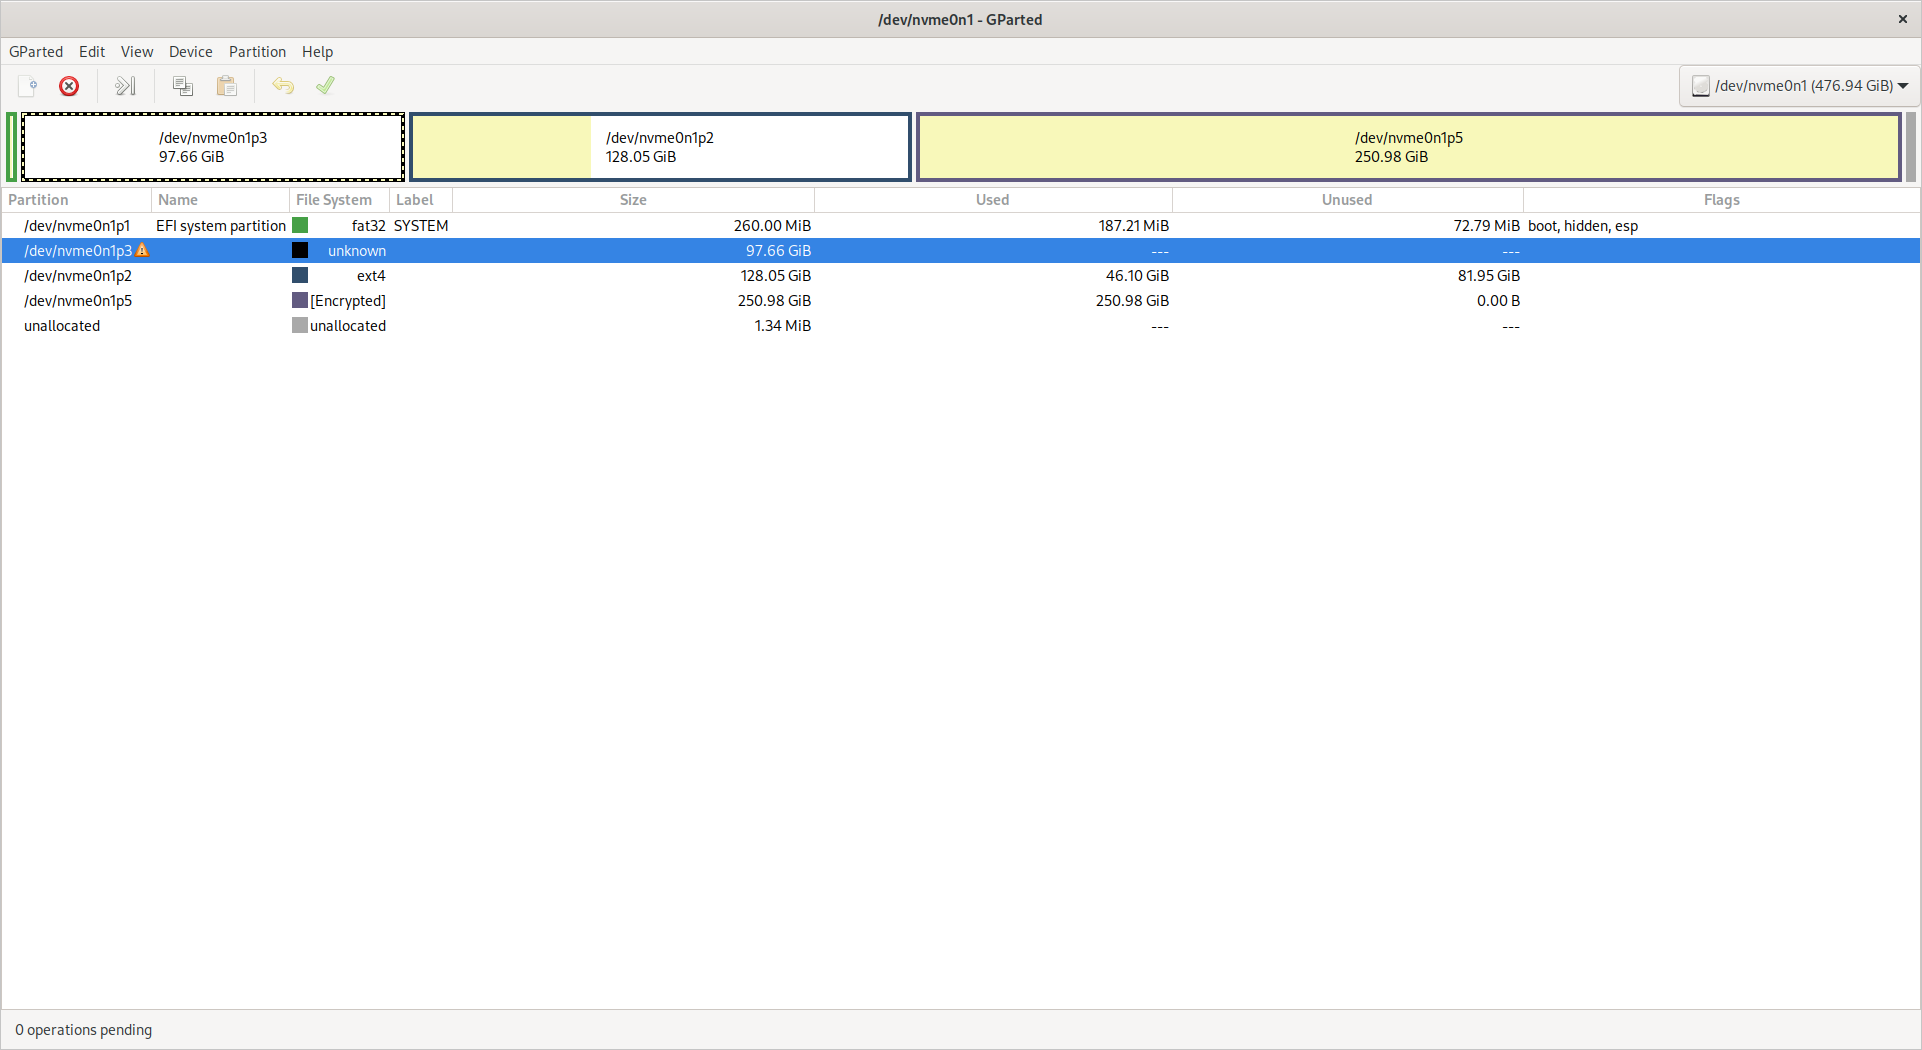Click the '46.10 GiB' used cell

pos(1137,276)
